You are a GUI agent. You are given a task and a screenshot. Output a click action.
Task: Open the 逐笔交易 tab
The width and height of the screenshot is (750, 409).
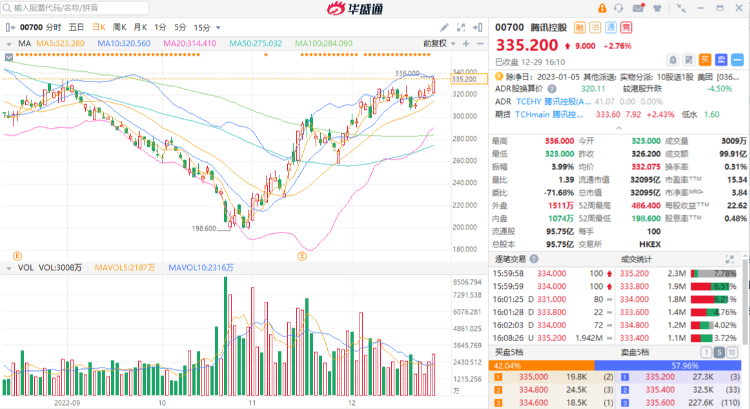click(x=510, y=259)
